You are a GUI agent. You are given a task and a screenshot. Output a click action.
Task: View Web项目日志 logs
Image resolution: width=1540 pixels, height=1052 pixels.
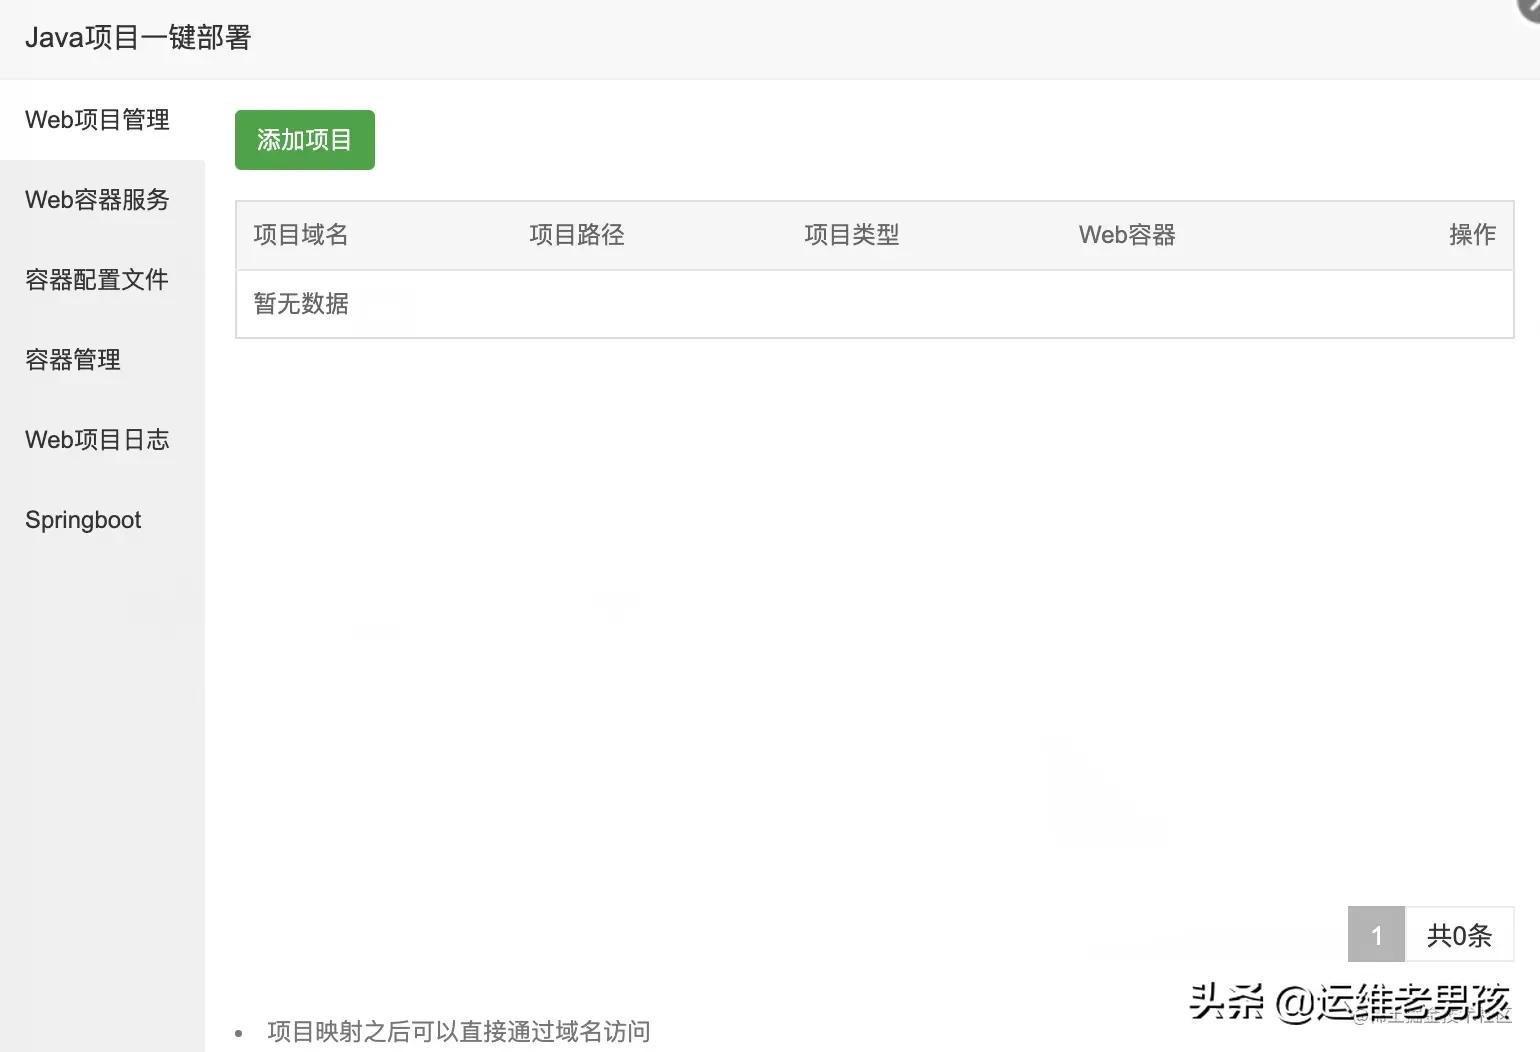pyautogui.click(x=96, y=439)
